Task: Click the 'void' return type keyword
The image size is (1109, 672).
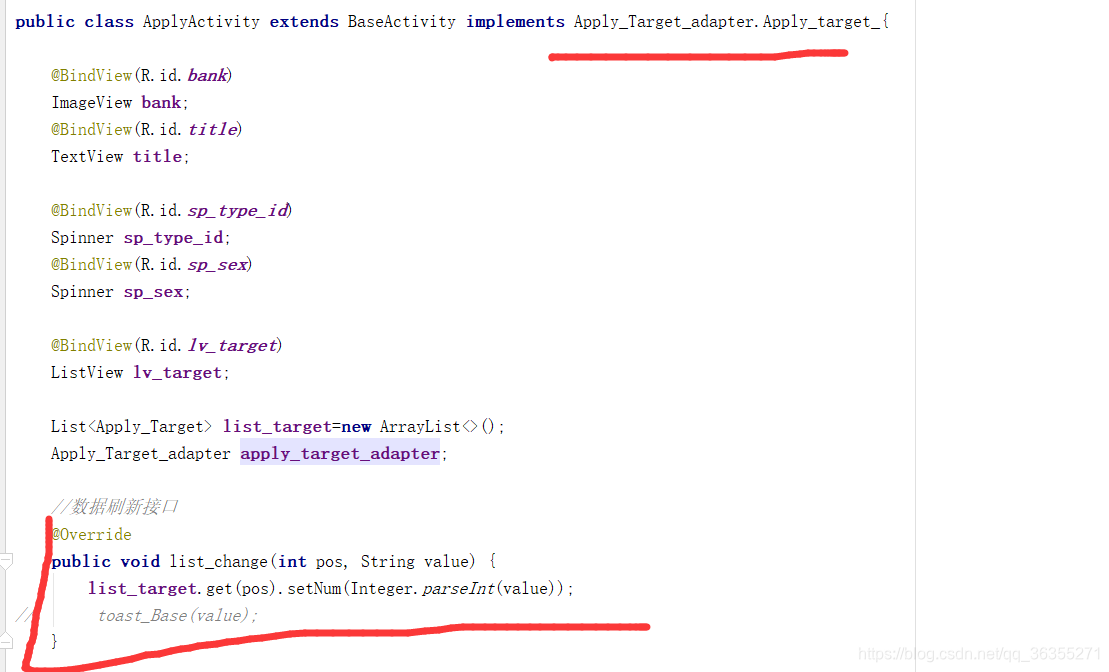Action: (x=140, y=562)
